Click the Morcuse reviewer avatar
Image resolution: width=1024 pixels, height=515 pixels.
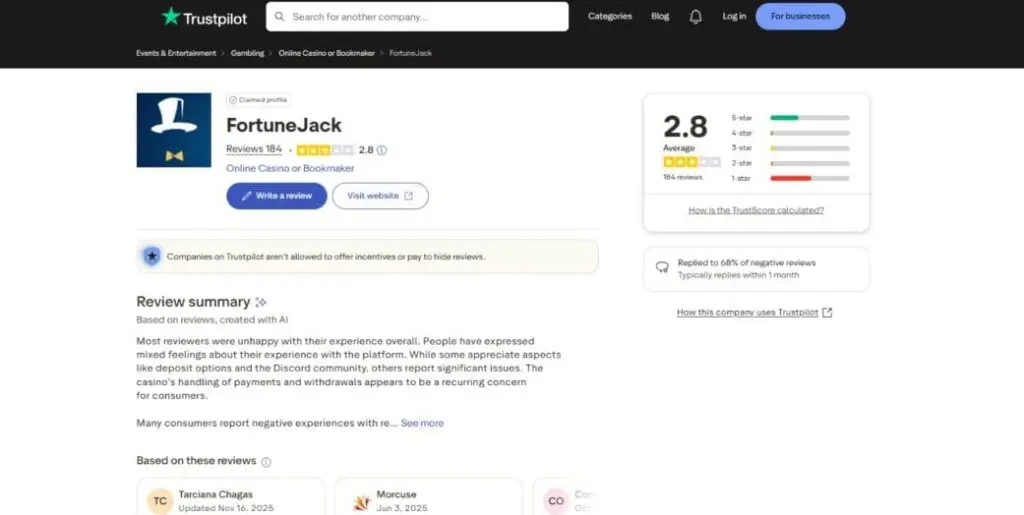360,500
